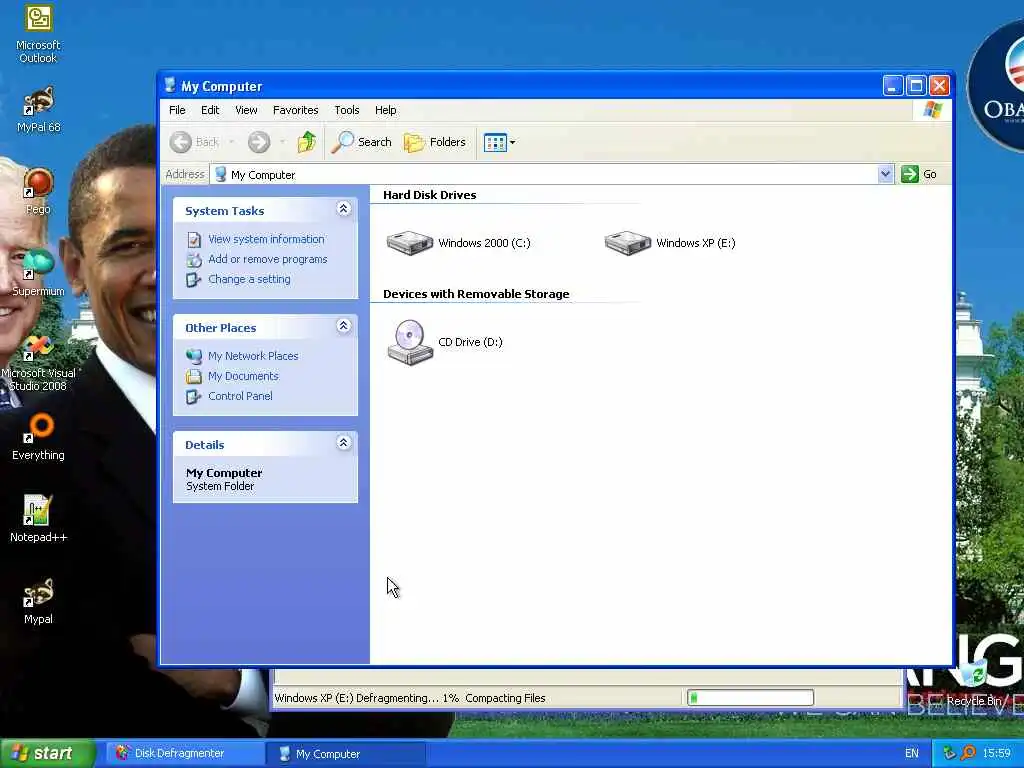Viewport: 1024px width, 768px height.
Task: Click the Start button
Action: pos(47,754)
